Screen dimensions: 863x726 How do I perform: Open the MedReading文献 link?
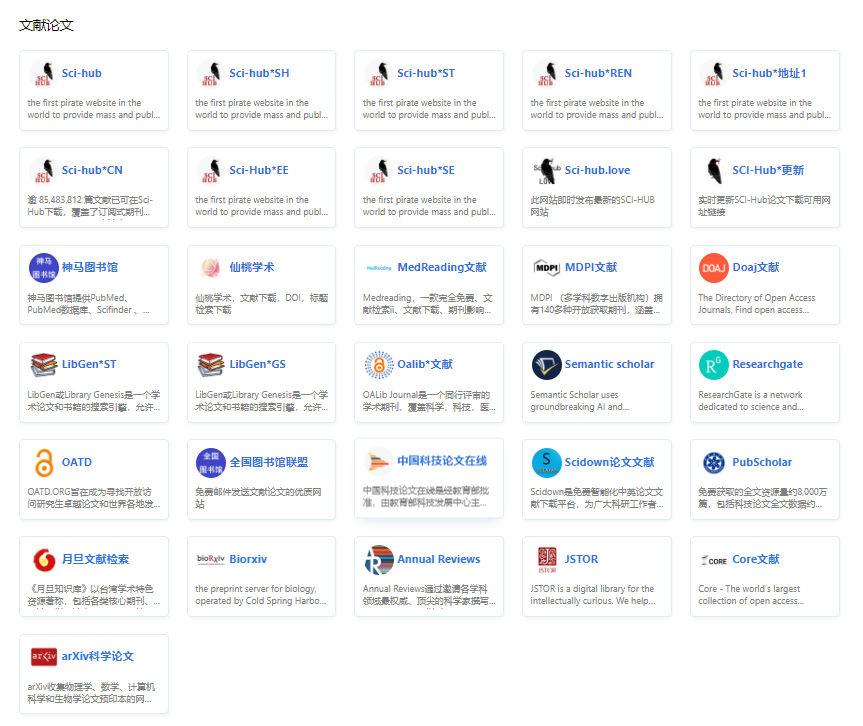[442, 268]
